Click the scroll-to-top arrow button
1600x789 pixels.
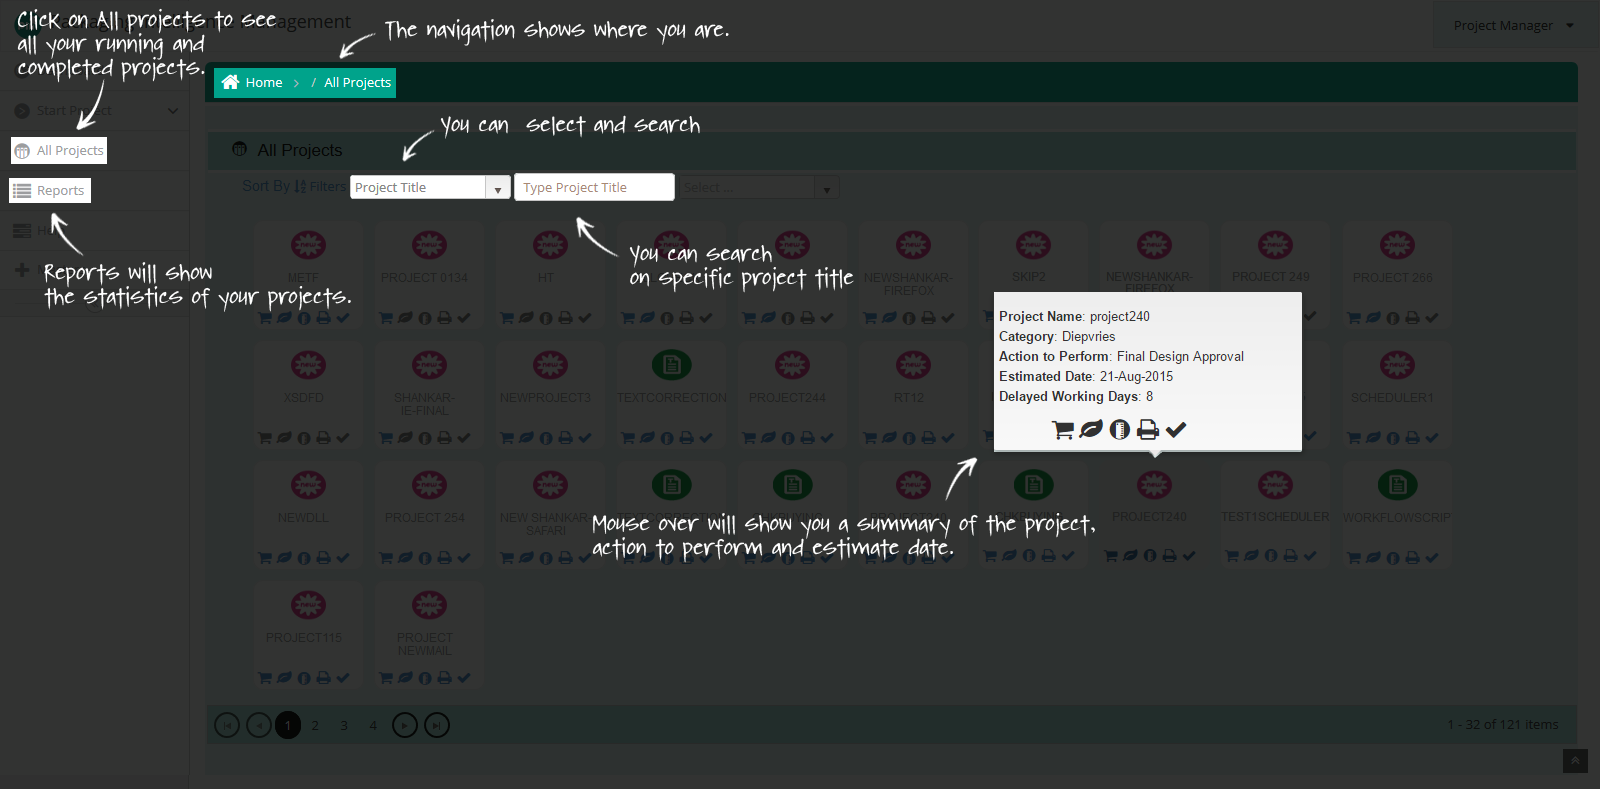[1575, 761]
